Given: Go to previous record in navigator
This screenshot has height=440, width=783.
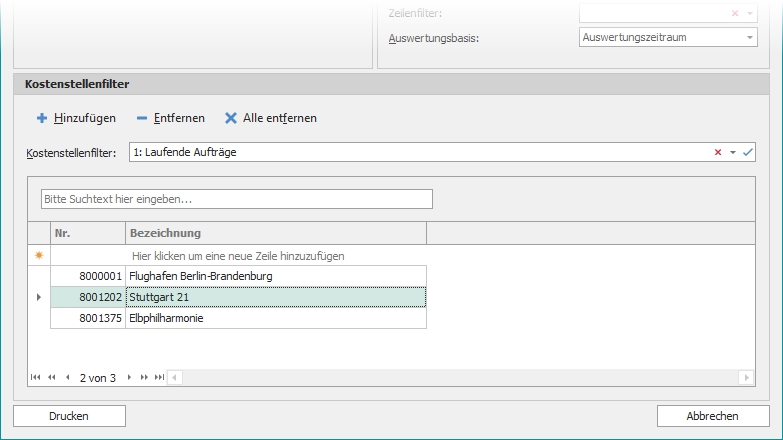Looking at the screenshot, I should 67,377.
